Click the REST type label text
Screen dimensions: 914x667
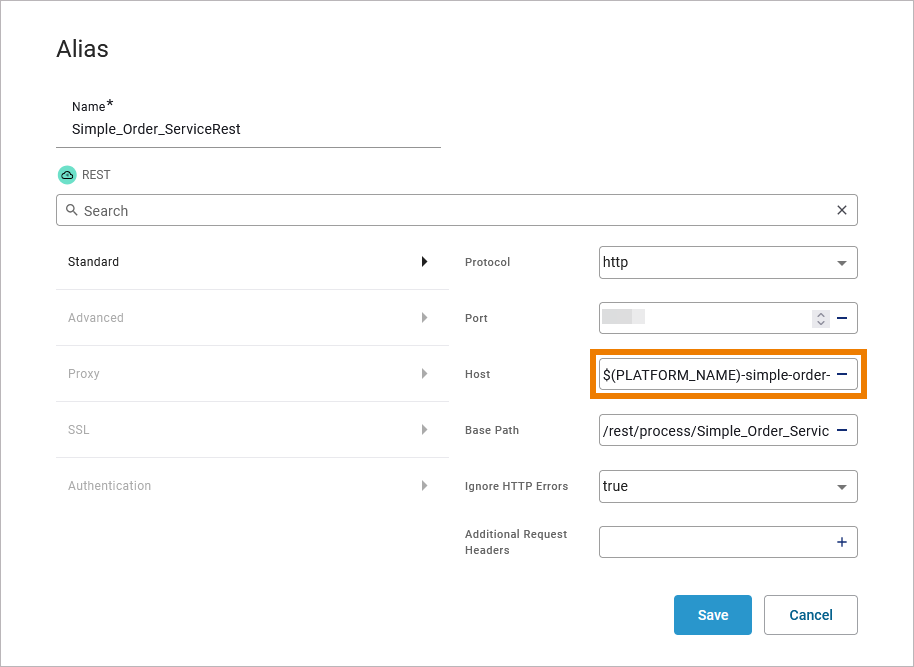[96, 175]
